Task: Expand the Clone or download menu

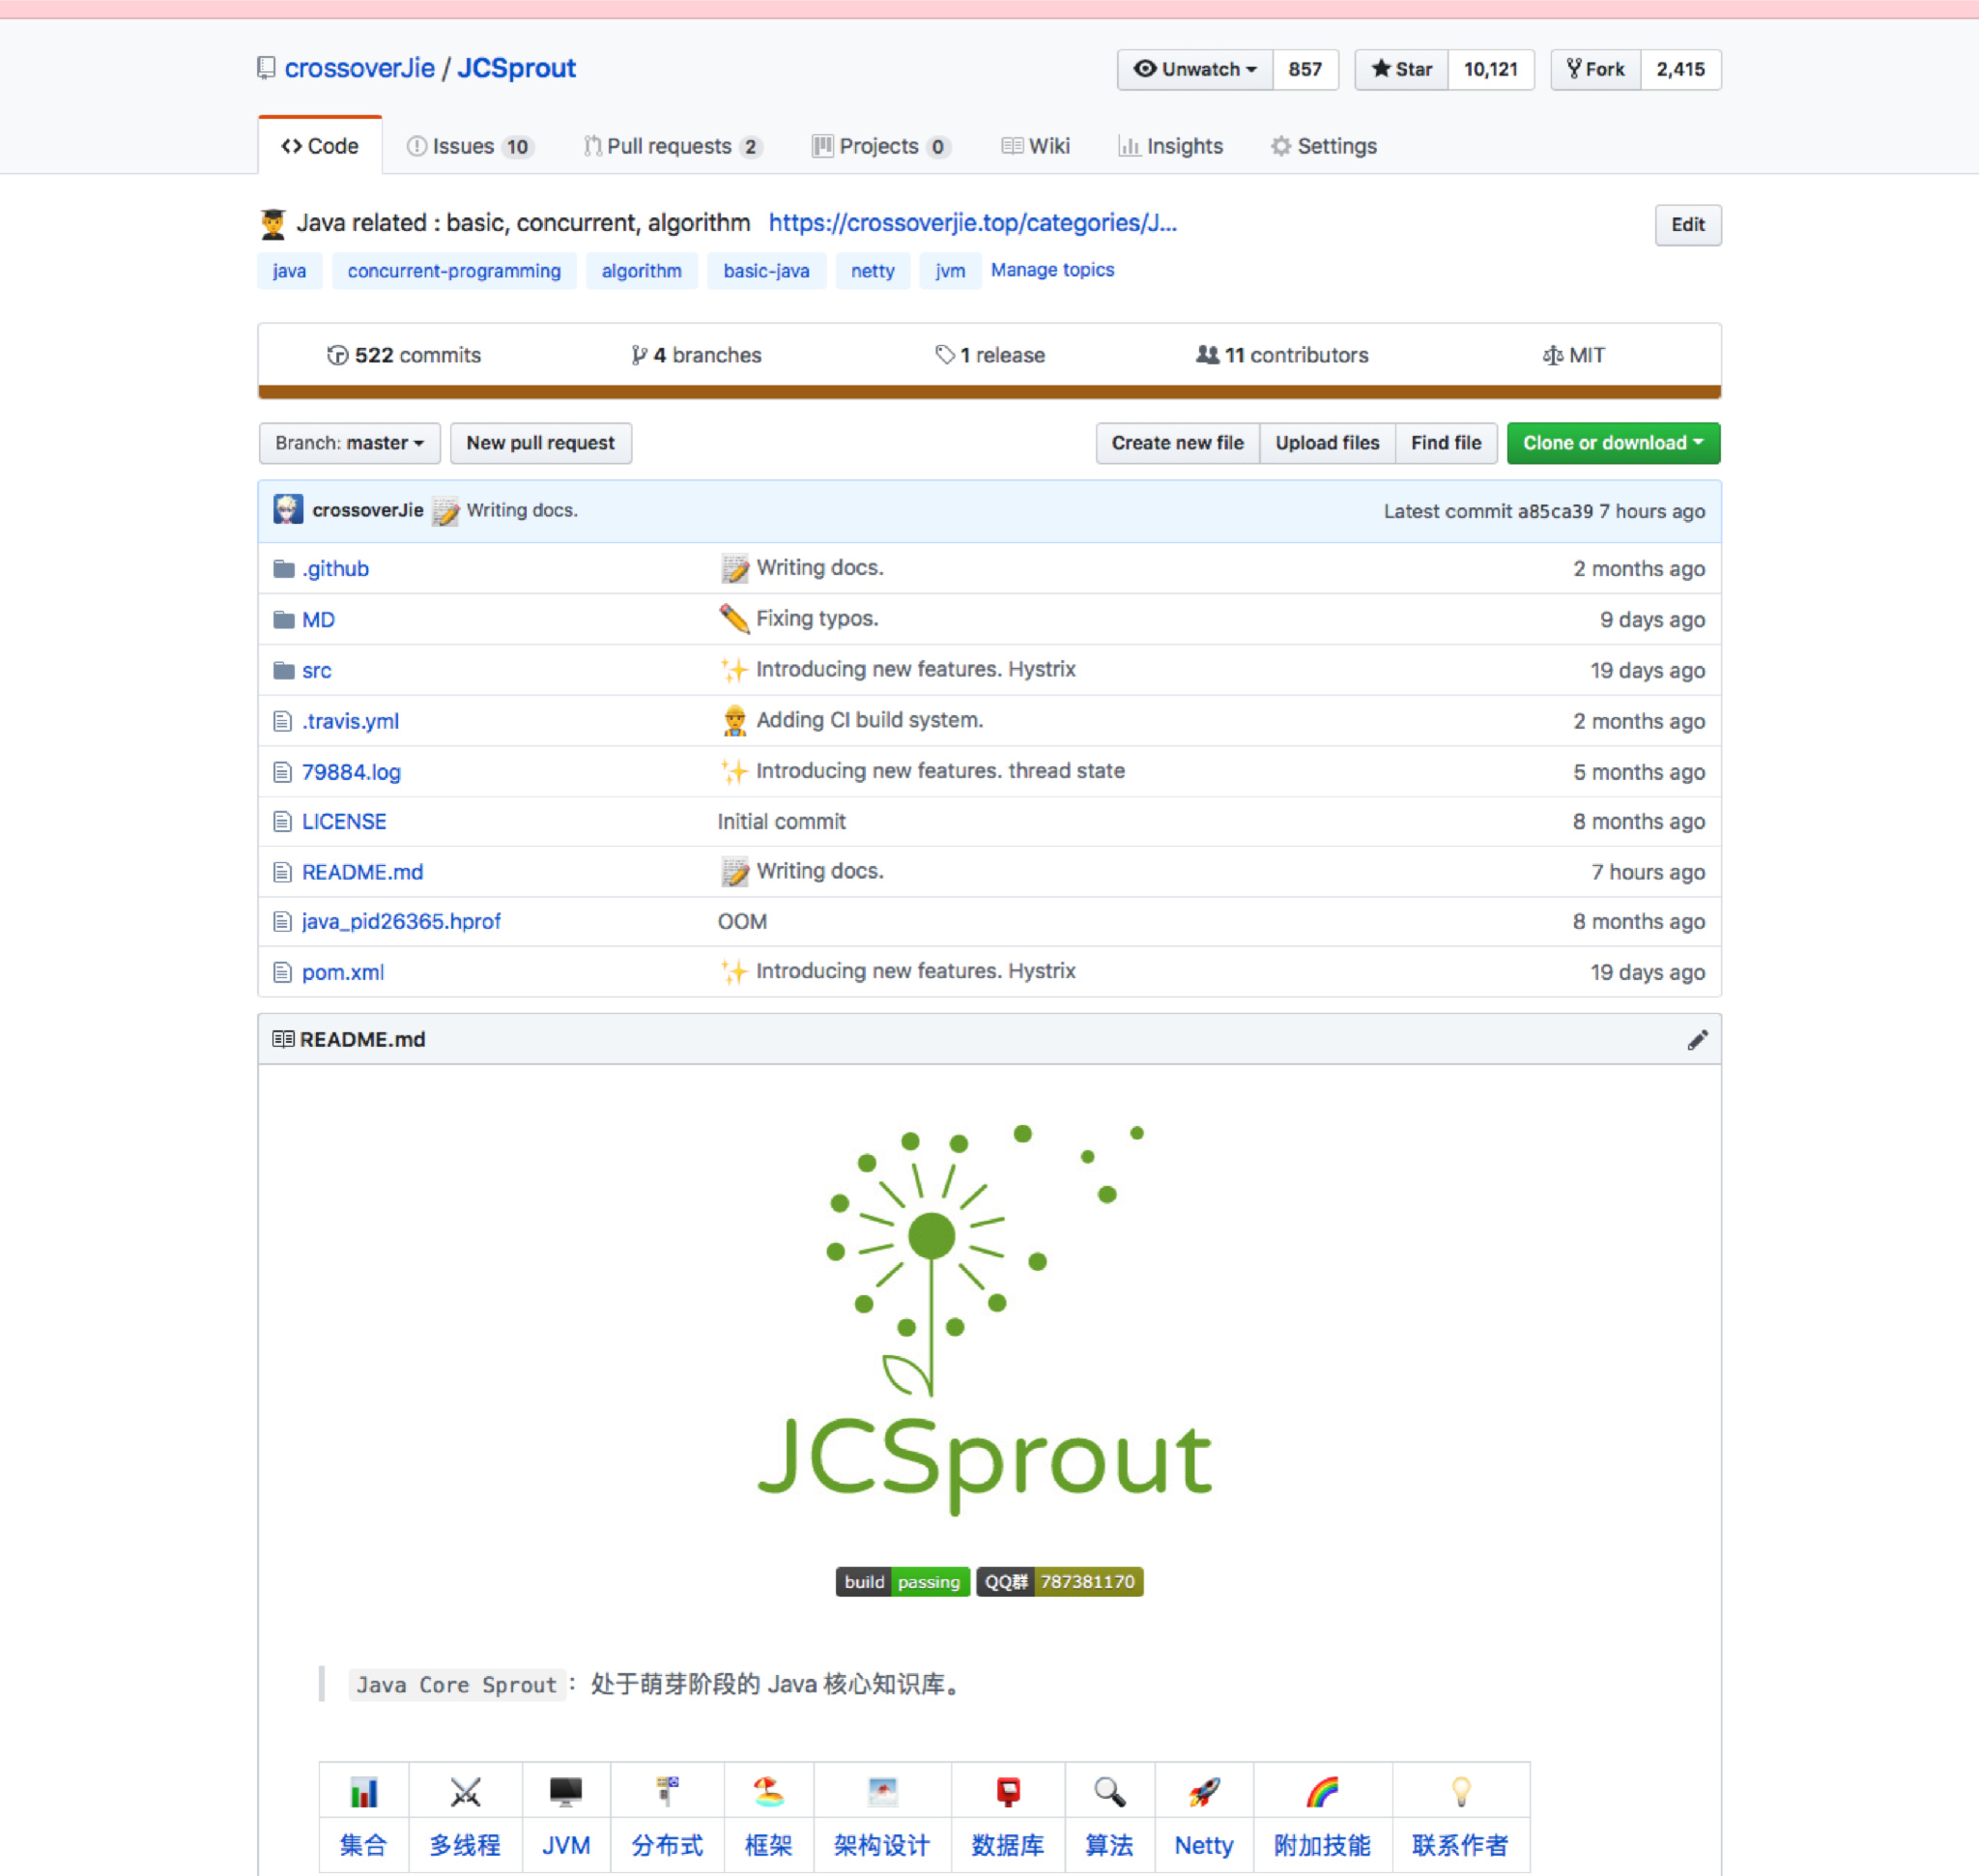Action: 1613,443
